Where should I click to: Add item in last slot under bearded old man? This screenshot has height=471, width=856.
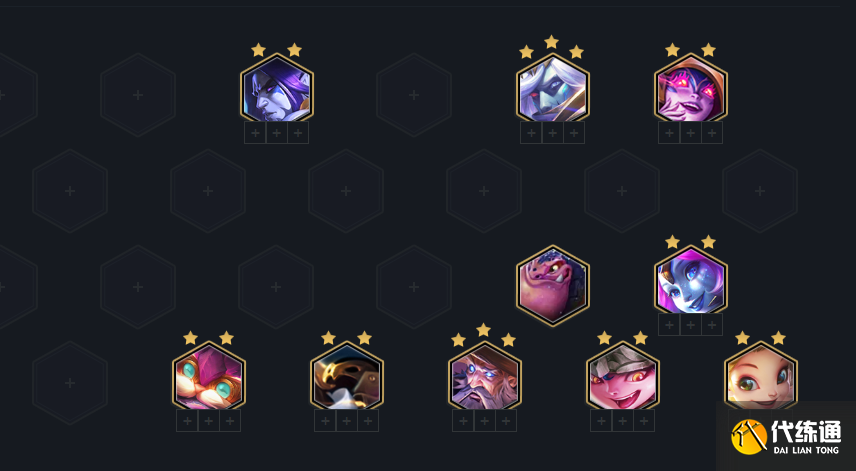point(506,421)
